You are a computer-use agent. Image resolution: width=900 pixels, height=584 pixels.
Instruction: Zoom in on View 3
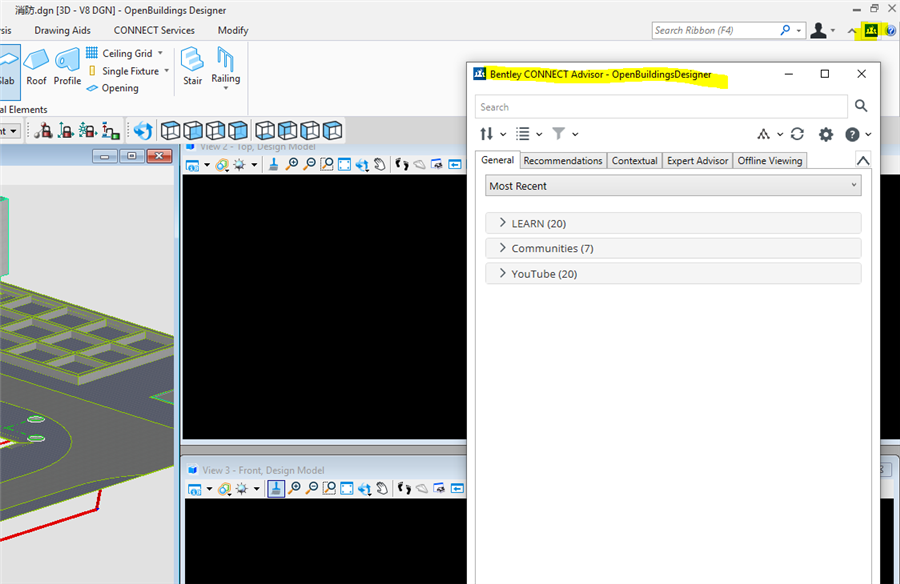(x=294, y=489)
